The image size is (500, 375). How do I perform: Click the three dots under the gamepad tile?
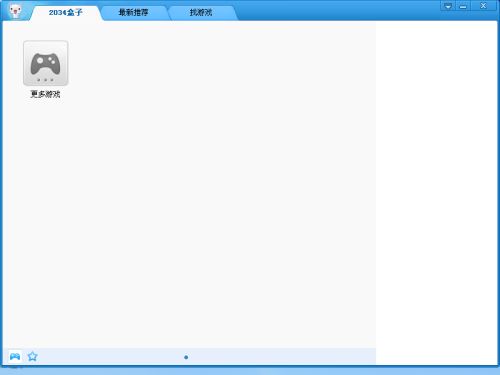click(45, 80)
